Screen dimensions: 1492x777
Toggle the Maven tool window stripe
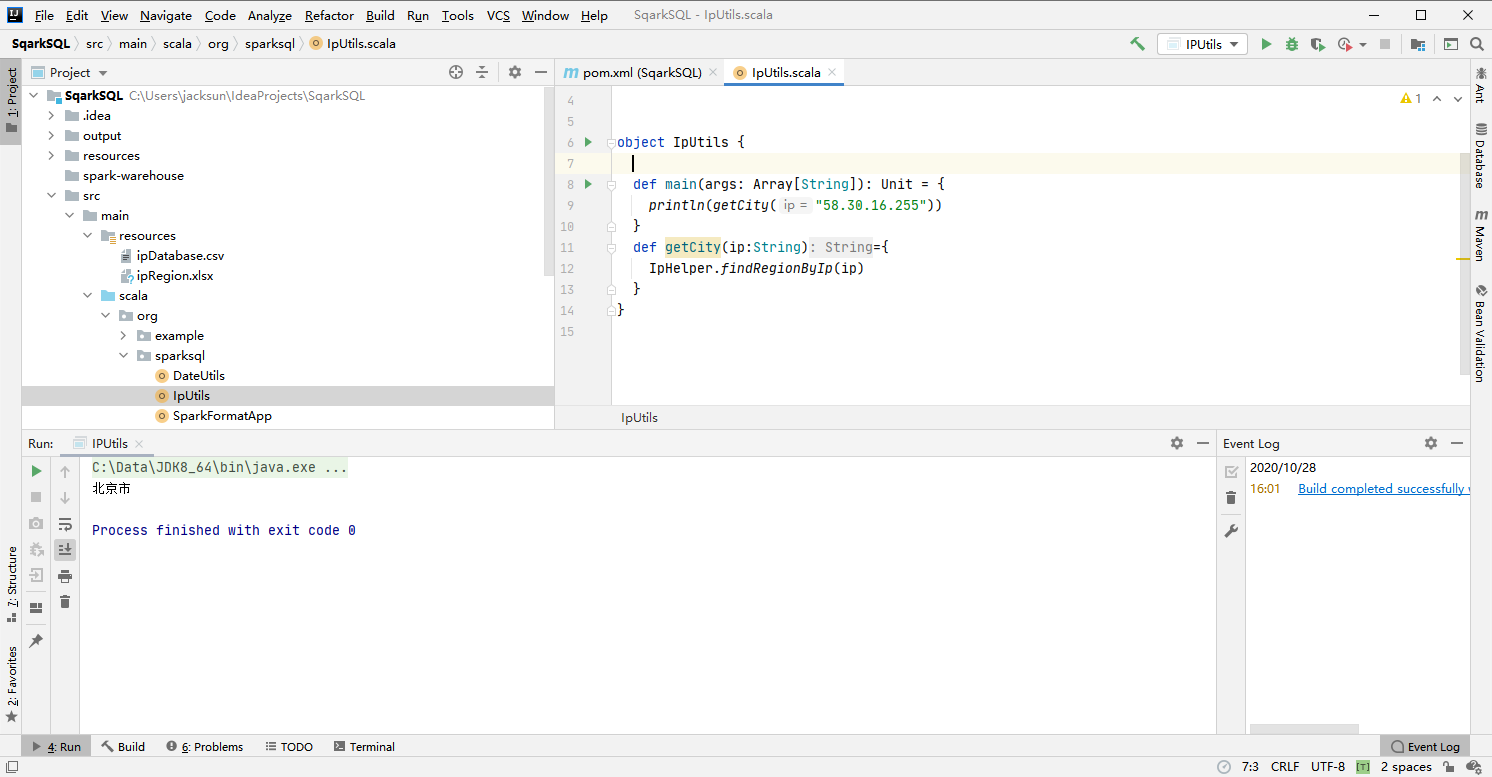coord(1480,236)
